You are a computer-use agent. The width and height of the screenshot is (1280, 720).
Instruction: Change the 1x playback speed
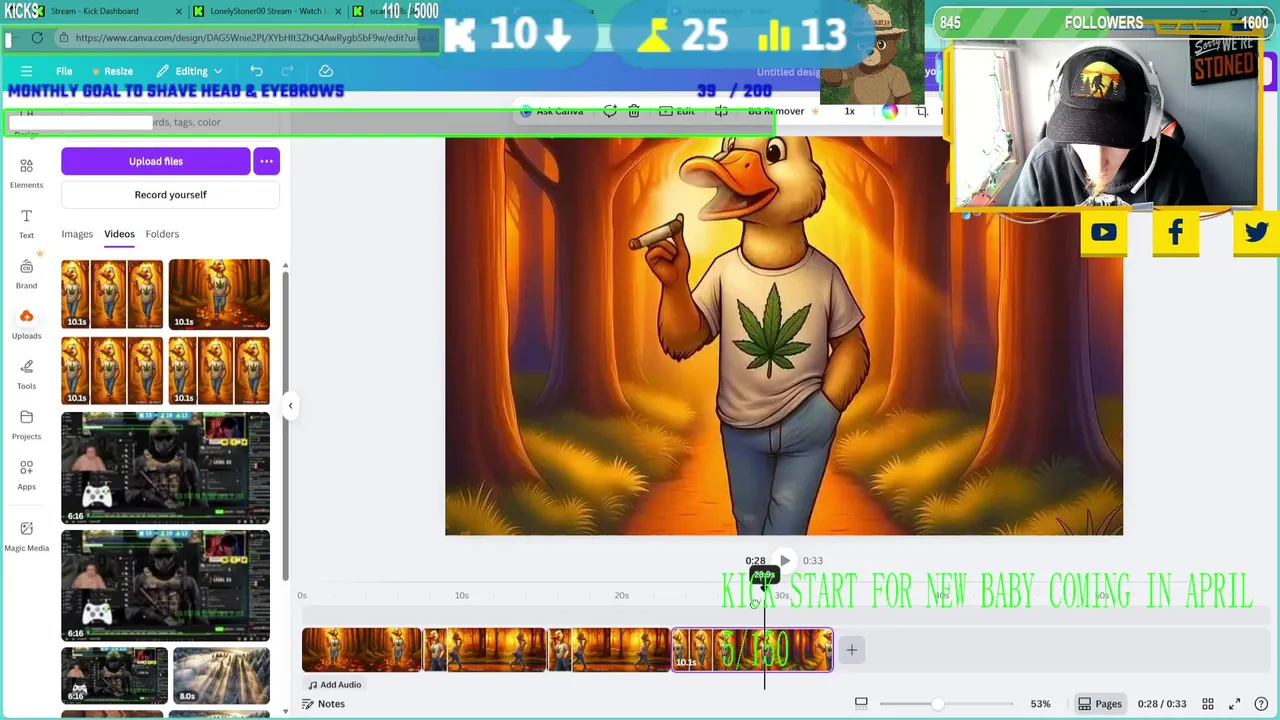click(x=849, y=111)
